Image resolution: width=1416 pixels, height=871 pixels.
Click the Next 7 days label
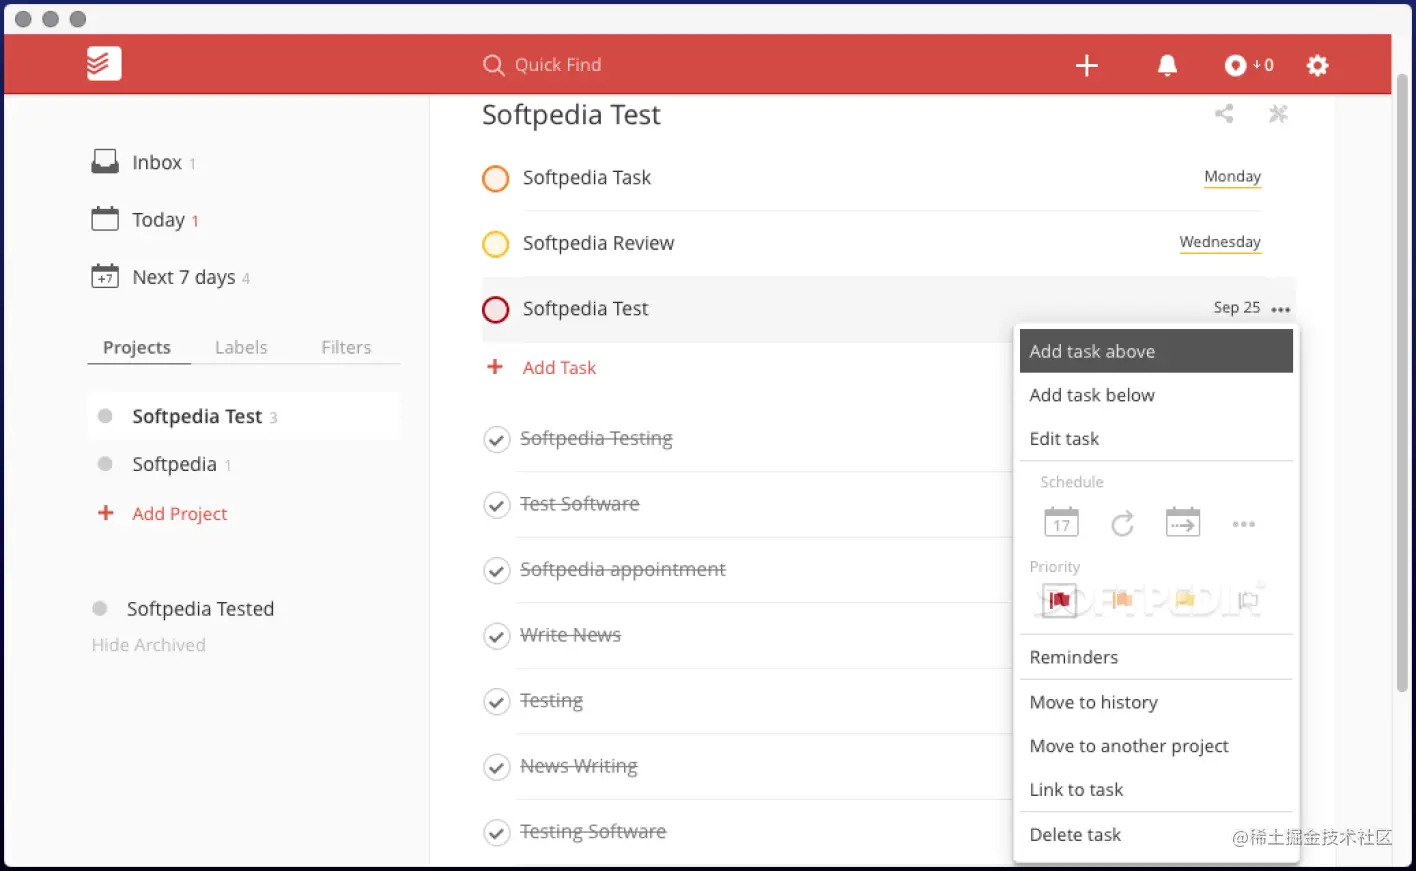(184, 277)
